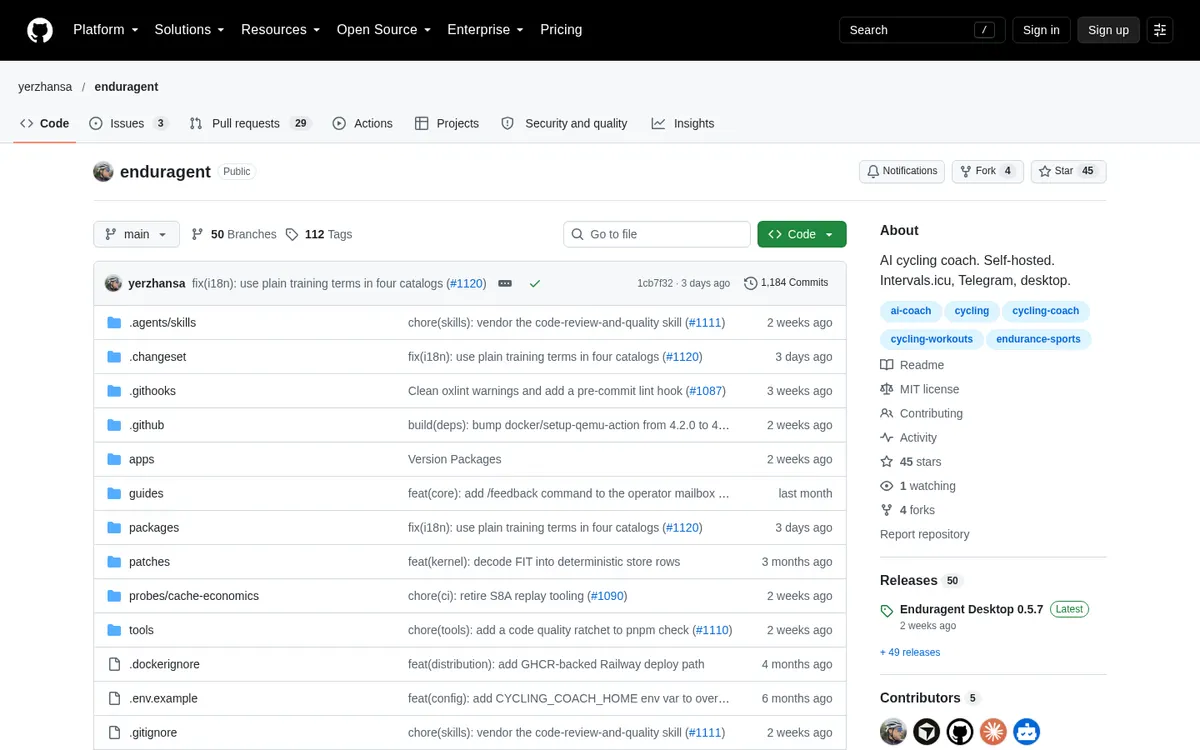
Task: Open the 1,184 Commits link
Action: (786, 283)
